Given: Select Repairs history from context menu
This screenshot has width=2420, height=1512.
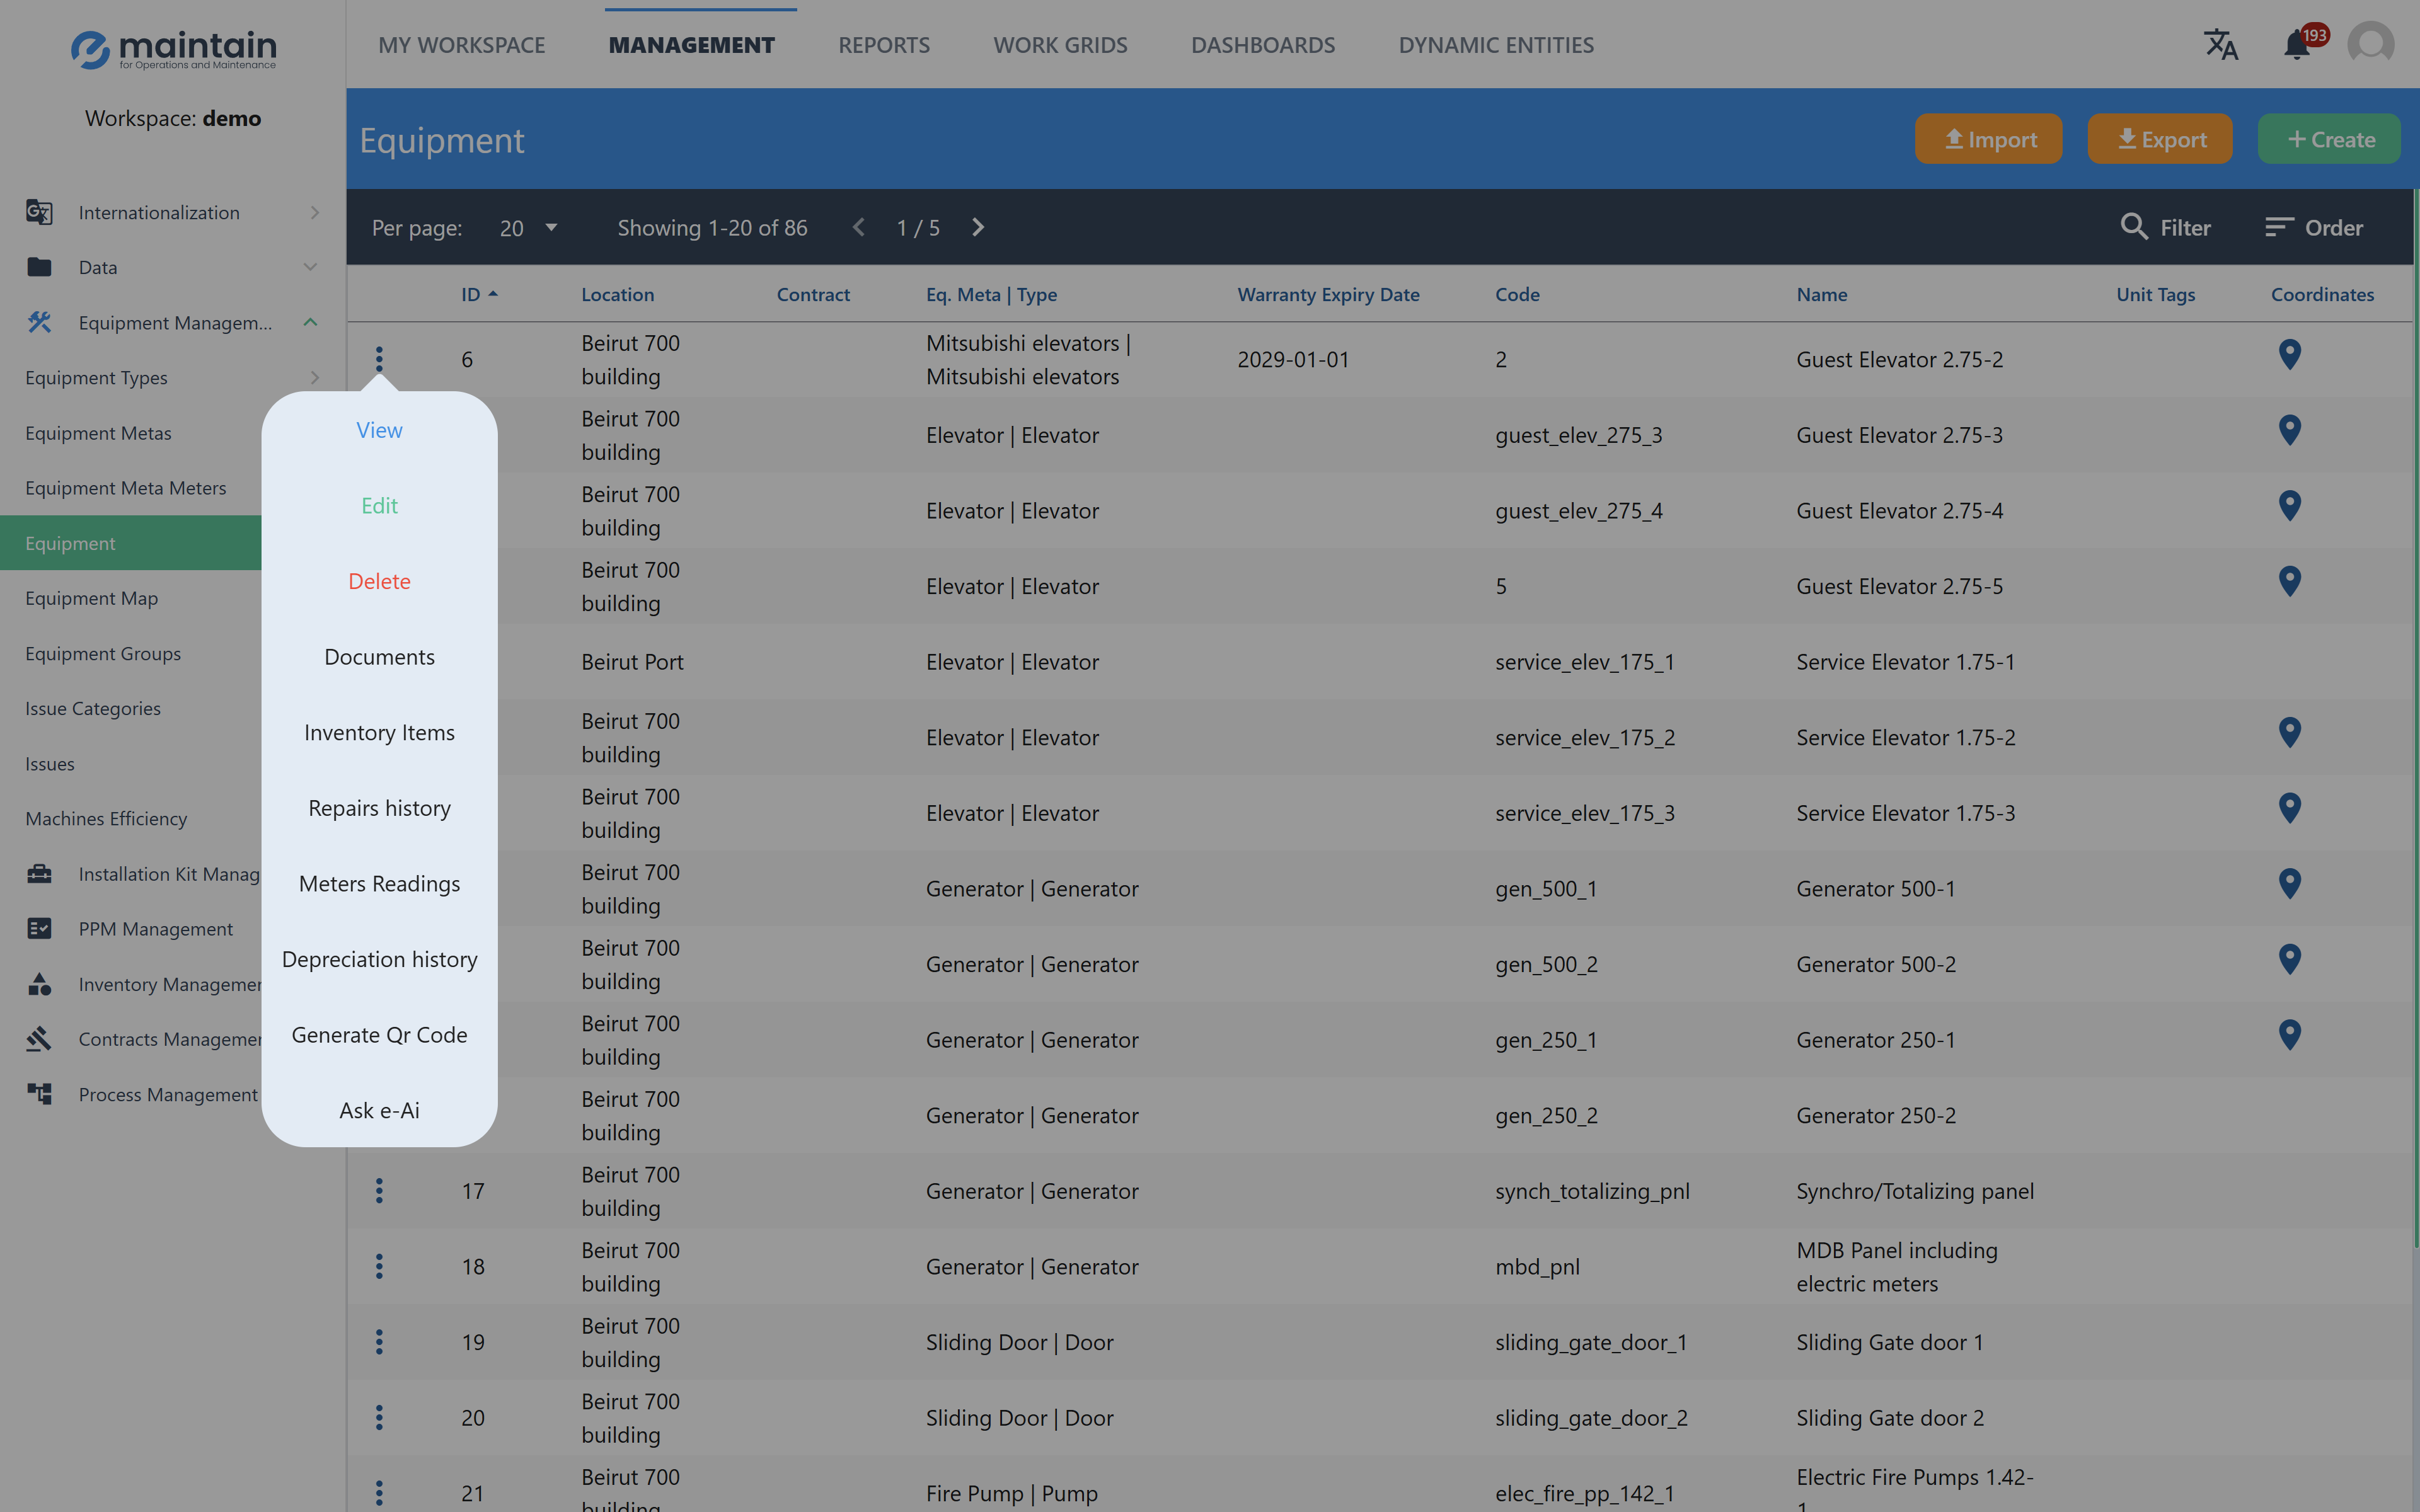Looking at the screenshot, I should (x=379, y=808).
